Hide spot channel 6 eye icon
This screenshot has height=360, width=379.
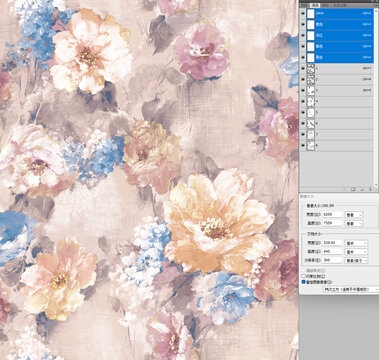click(x=303, y=124)
